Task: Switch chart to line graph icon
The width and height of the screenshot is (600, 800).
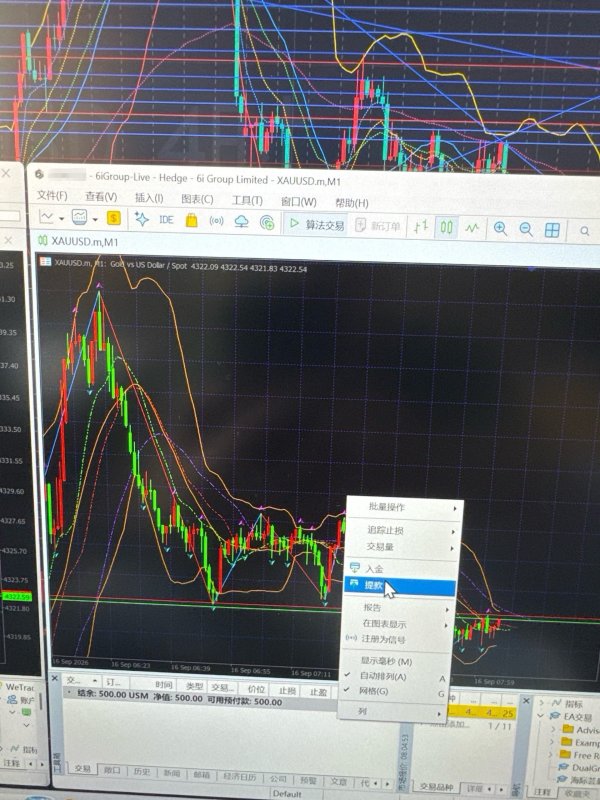Action: click(x=472, y=228)
